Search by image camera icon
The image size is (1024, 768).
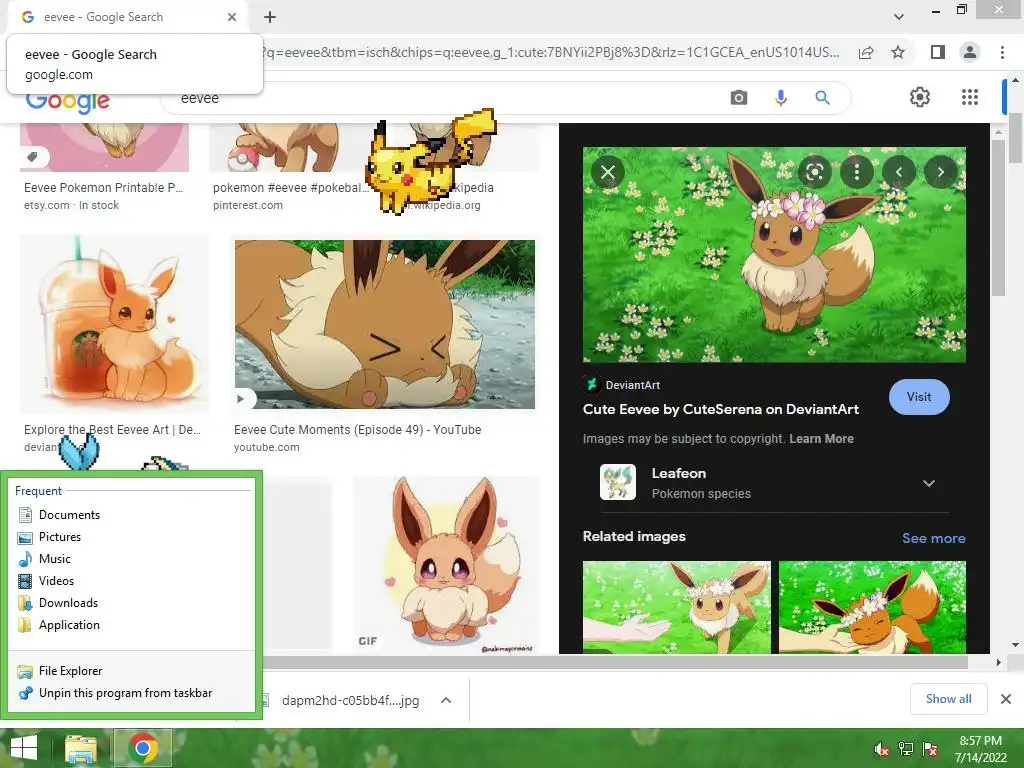click(x=739, y=98)
